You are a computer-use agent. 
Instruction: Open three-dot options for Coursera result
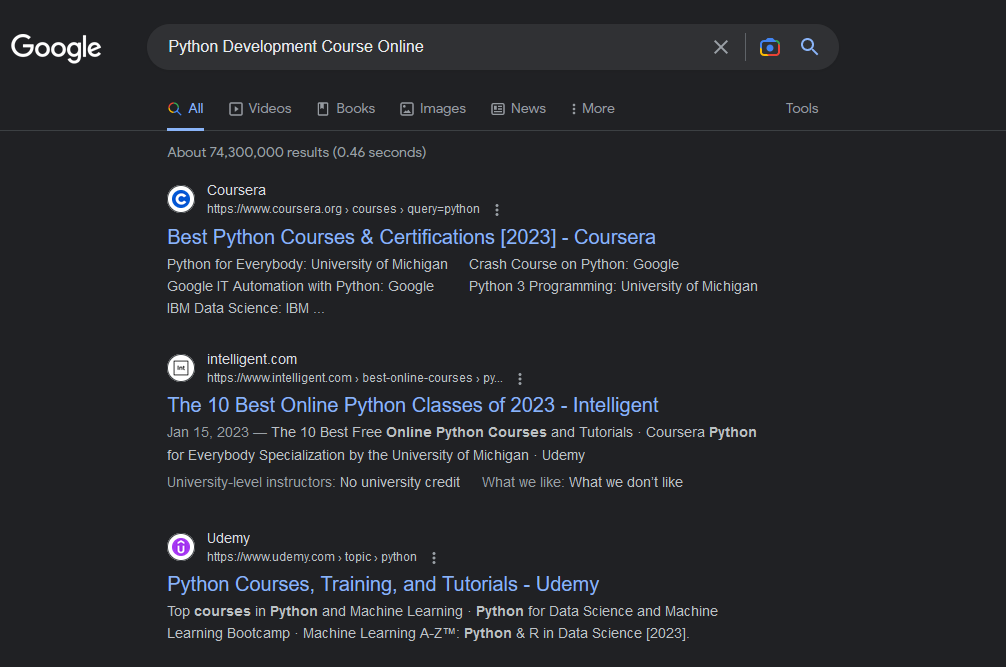(497, 210)
